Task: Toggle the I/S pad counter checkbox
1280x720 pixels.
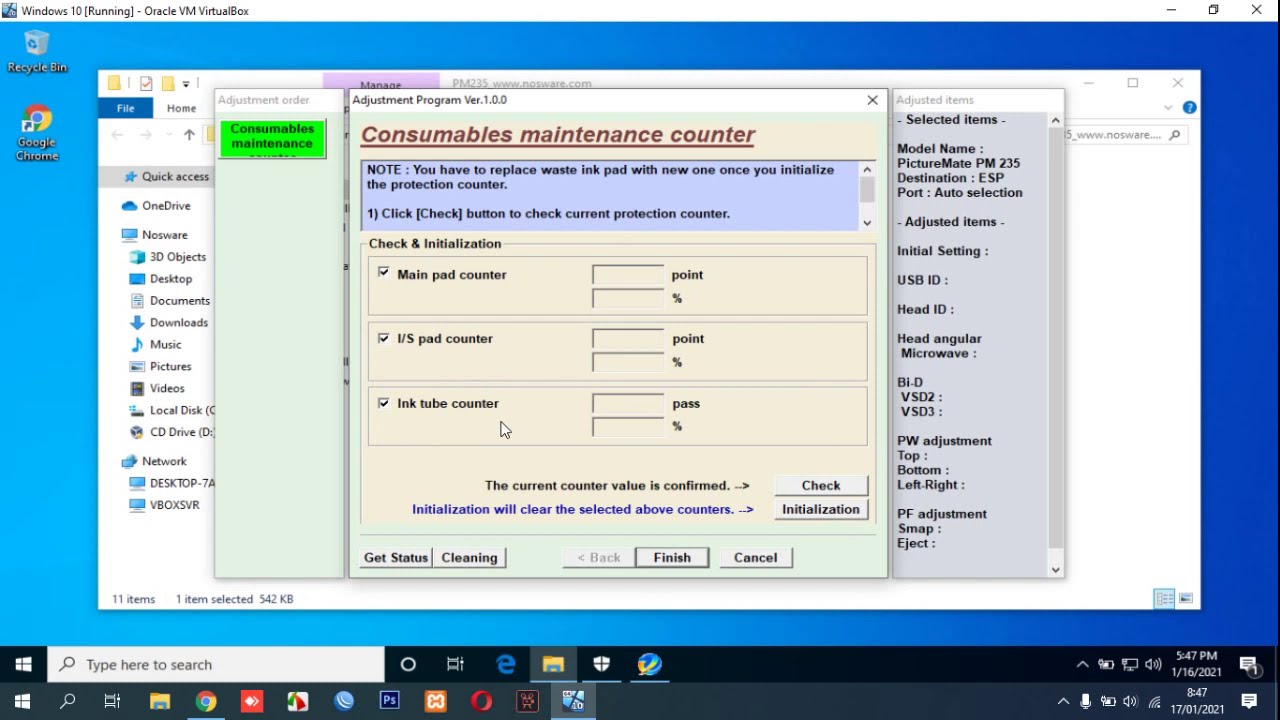Action: 384,338
